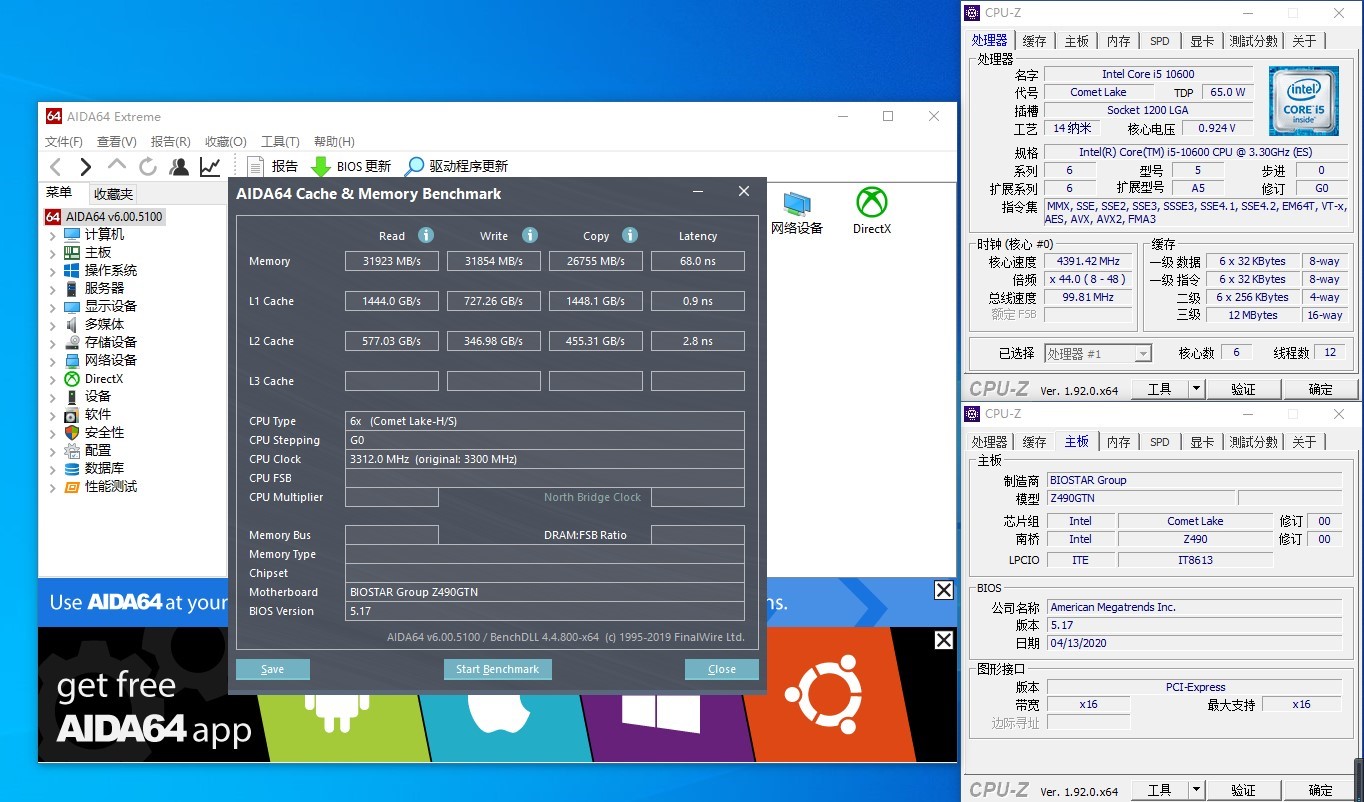Open the 查看(V) menu in AIDA64

pyautogui.click(x=116, y=142)
